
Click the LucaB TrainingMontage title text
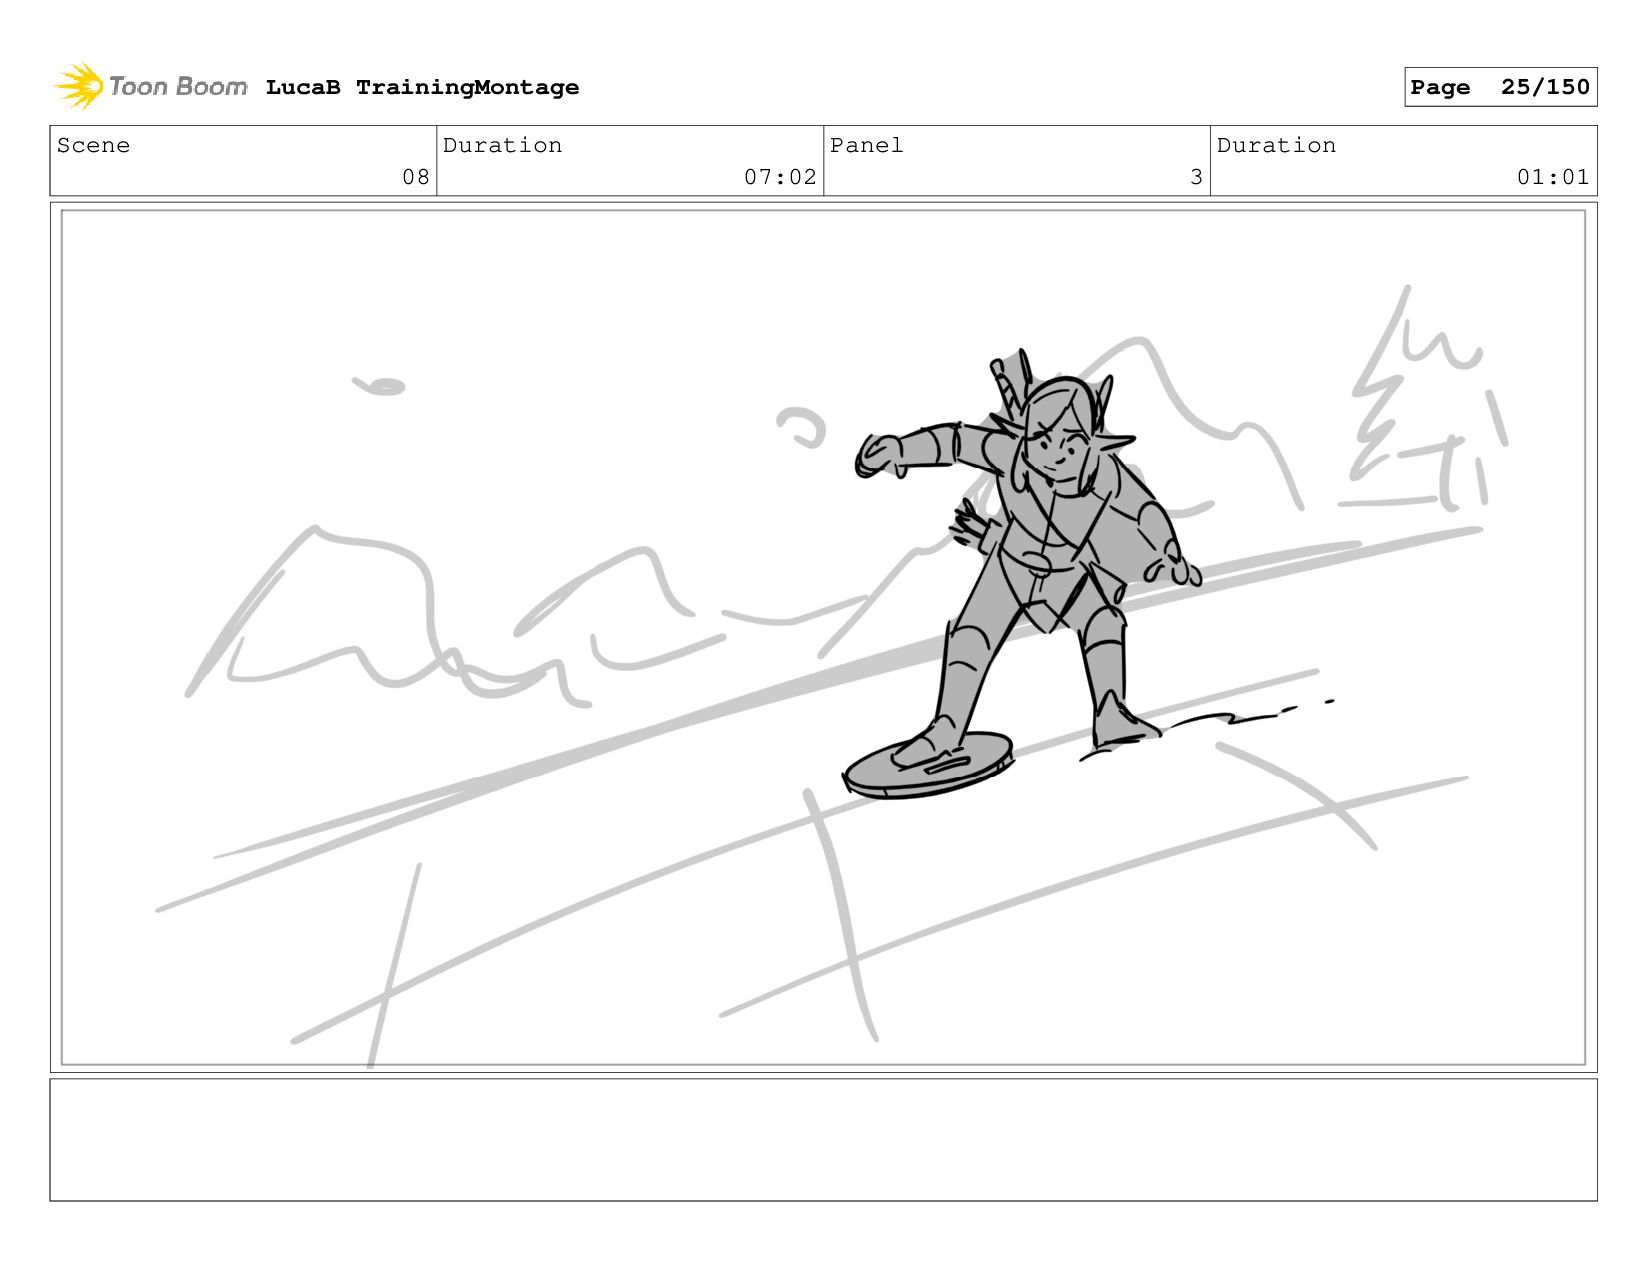(x=422, y=87)
